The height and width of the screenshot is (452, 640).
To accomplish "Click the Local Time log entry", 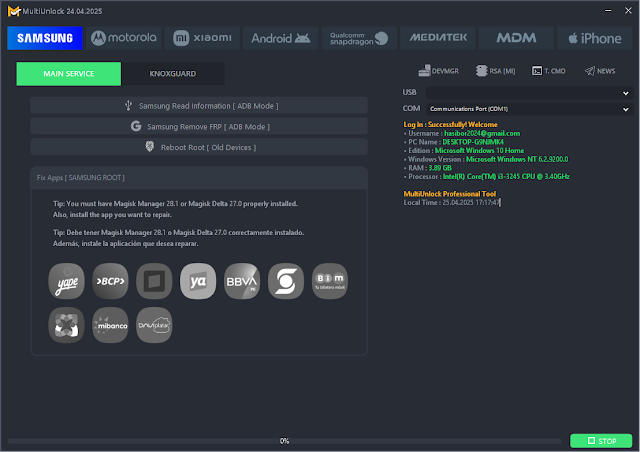I will click(x=451, y=203).
